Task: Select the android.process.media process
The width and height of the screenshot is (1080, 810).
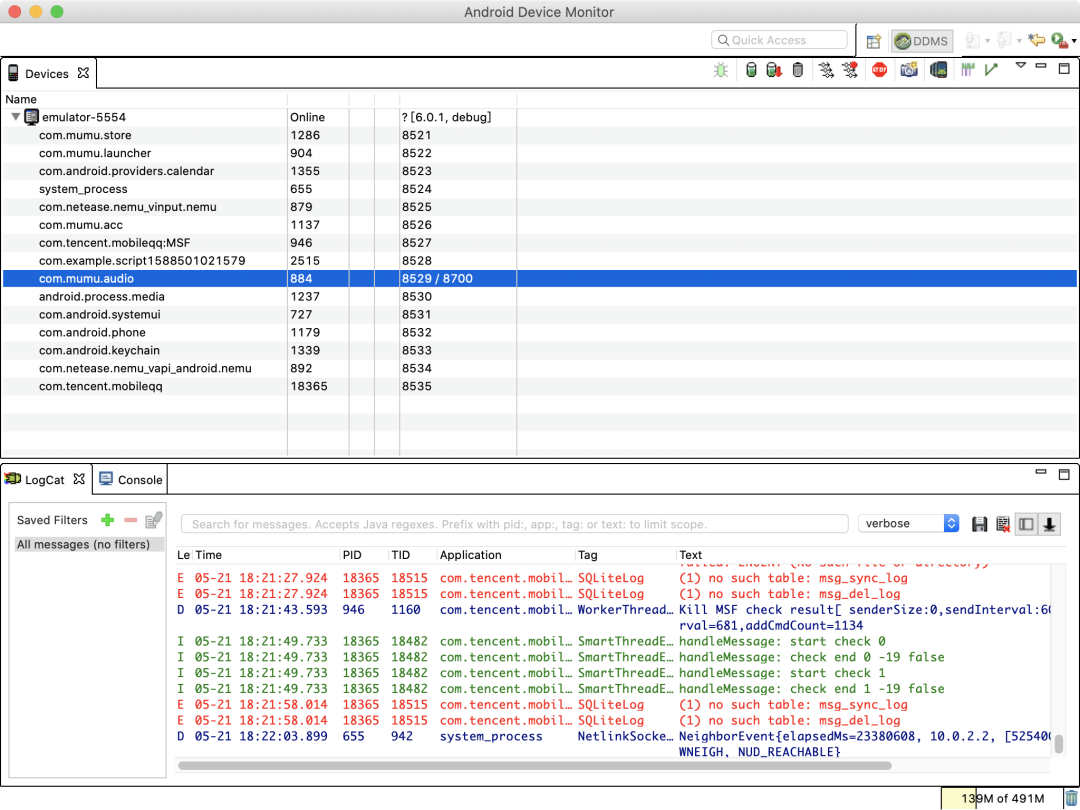Action: coord(539,296)
